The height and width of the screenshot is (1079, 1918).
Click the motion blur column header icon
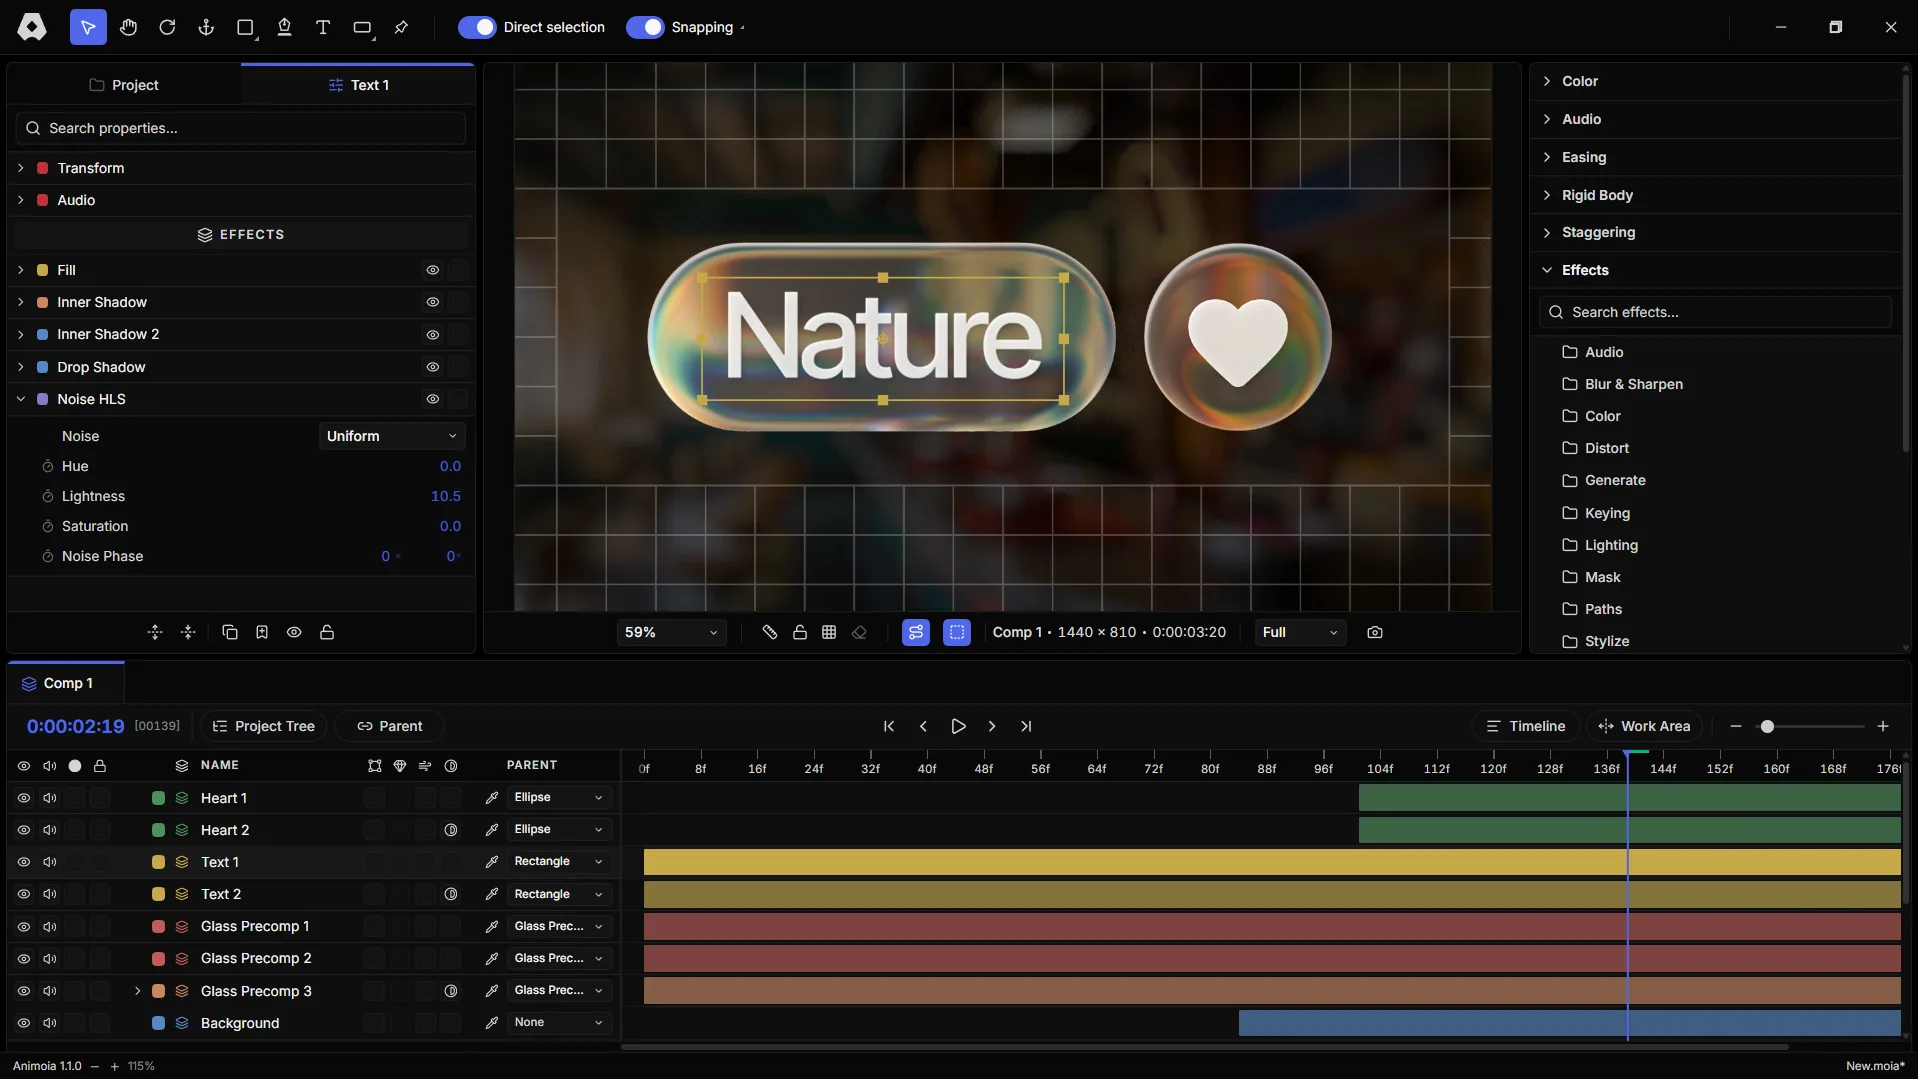tap(425, 766)
